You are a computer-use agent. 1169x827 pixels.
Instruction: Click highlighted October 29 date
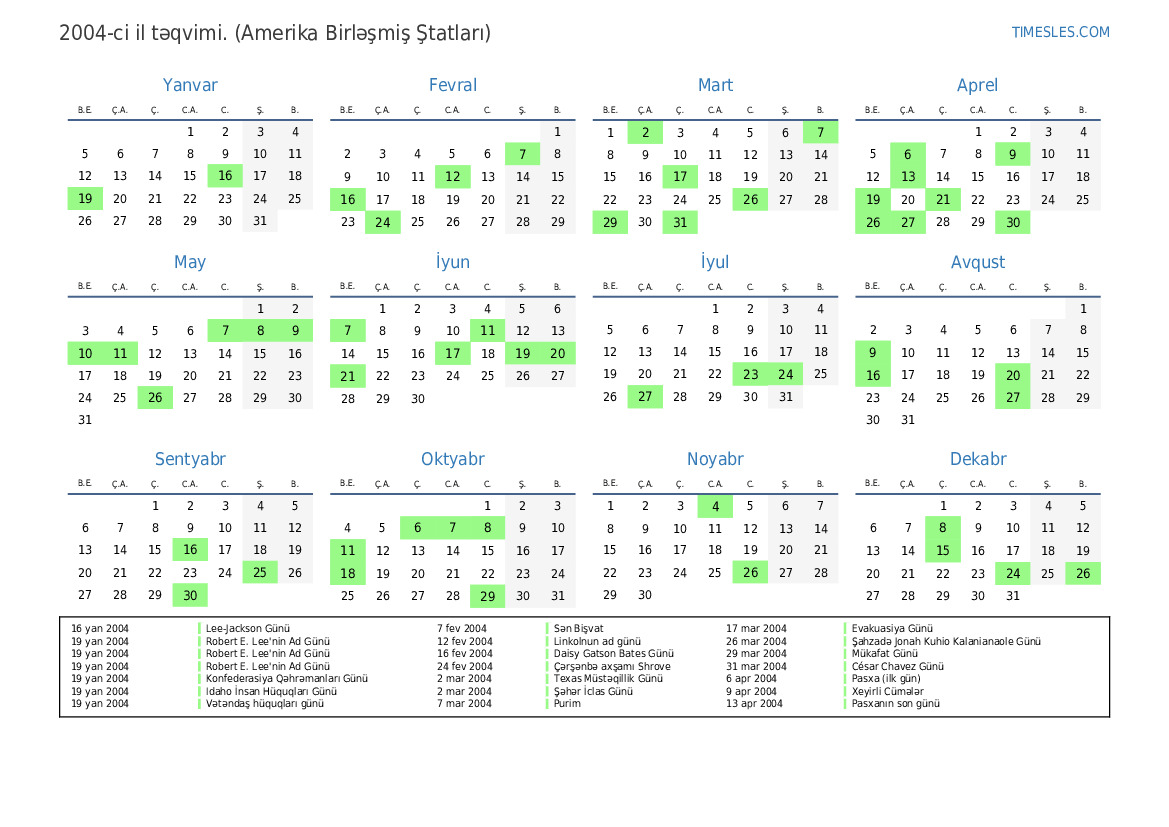click(487, 595)
